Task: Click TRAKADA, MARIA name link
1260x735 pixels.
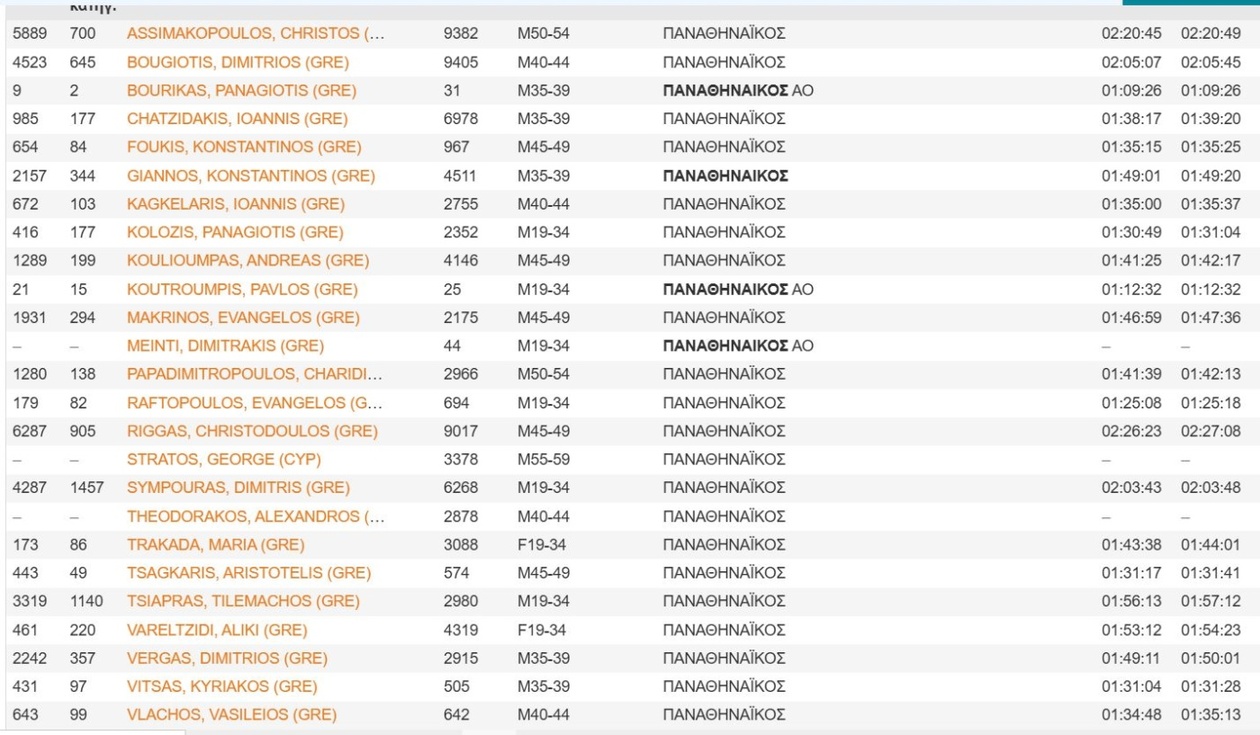Action: point(215,545)
